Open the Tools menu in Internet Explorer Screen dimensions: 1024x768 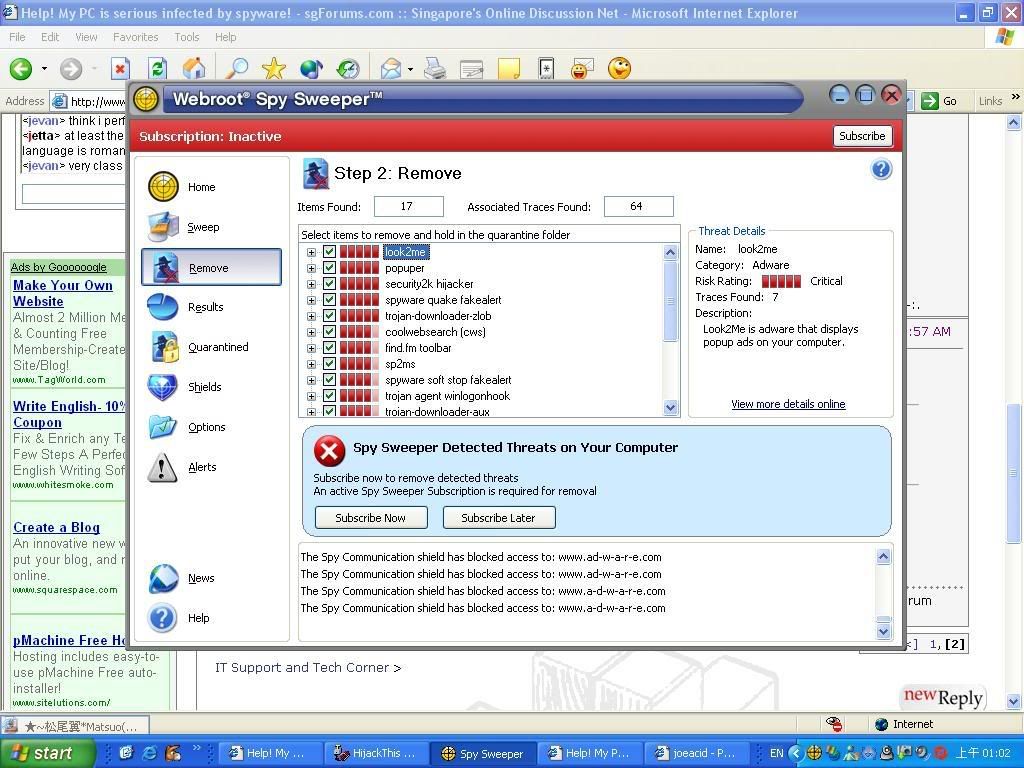pos(187,37)
